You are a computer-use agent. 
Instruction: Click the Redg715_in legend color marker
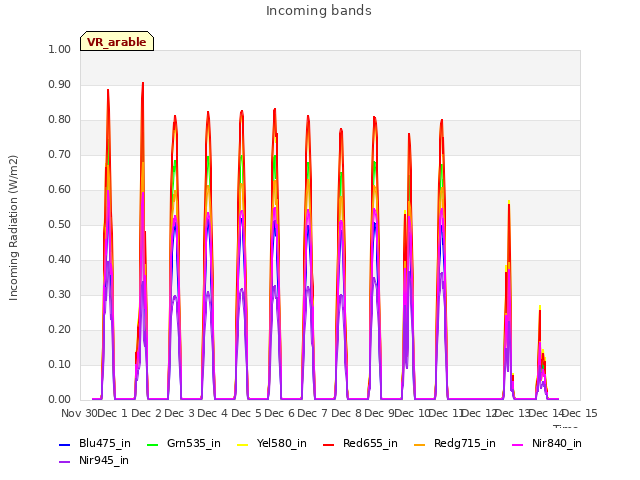pos(420,444)
